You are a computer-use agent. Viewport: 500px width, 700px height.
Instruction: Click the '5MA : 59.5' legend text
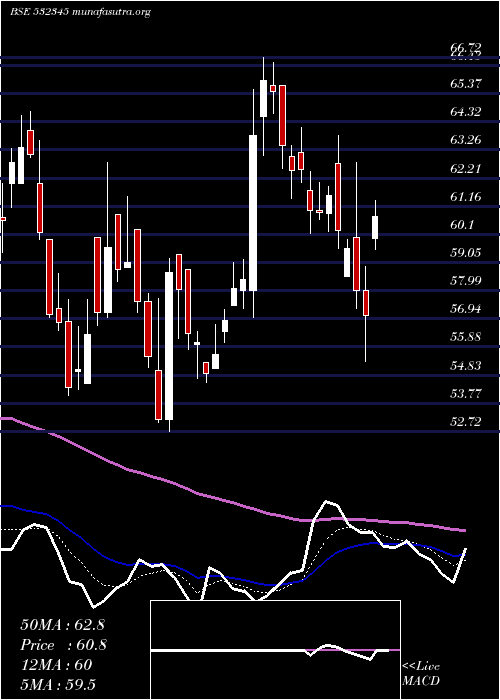(58, 684)
